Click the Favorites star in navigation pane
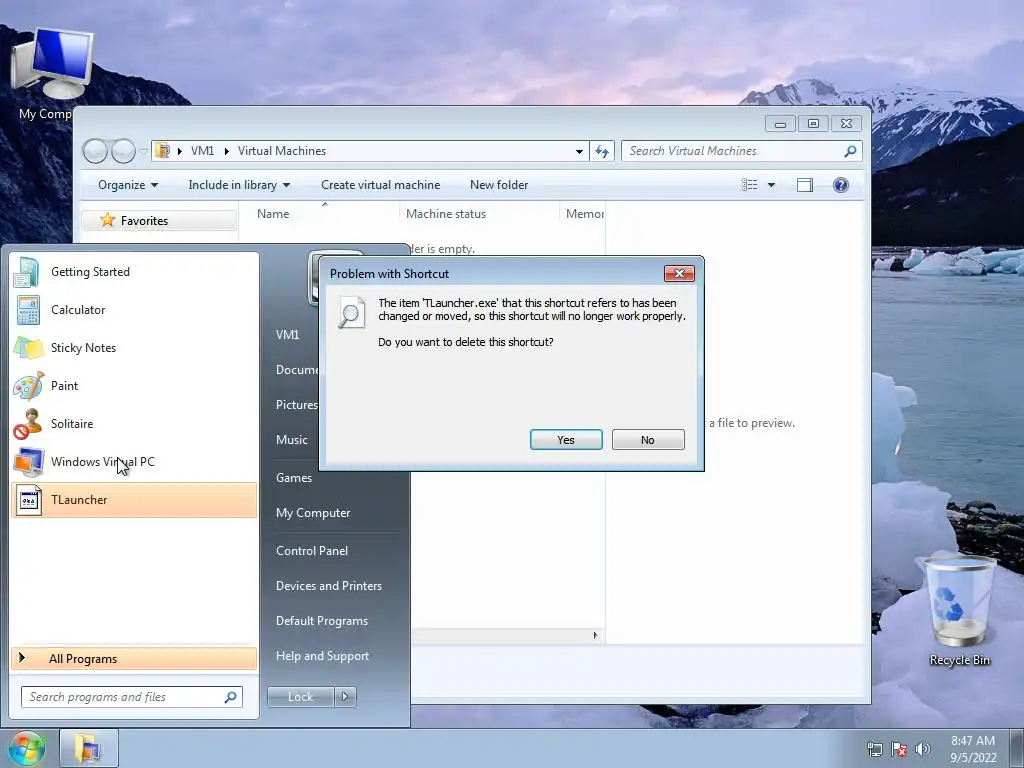1024x768 pixels. (x=108, y=220)
